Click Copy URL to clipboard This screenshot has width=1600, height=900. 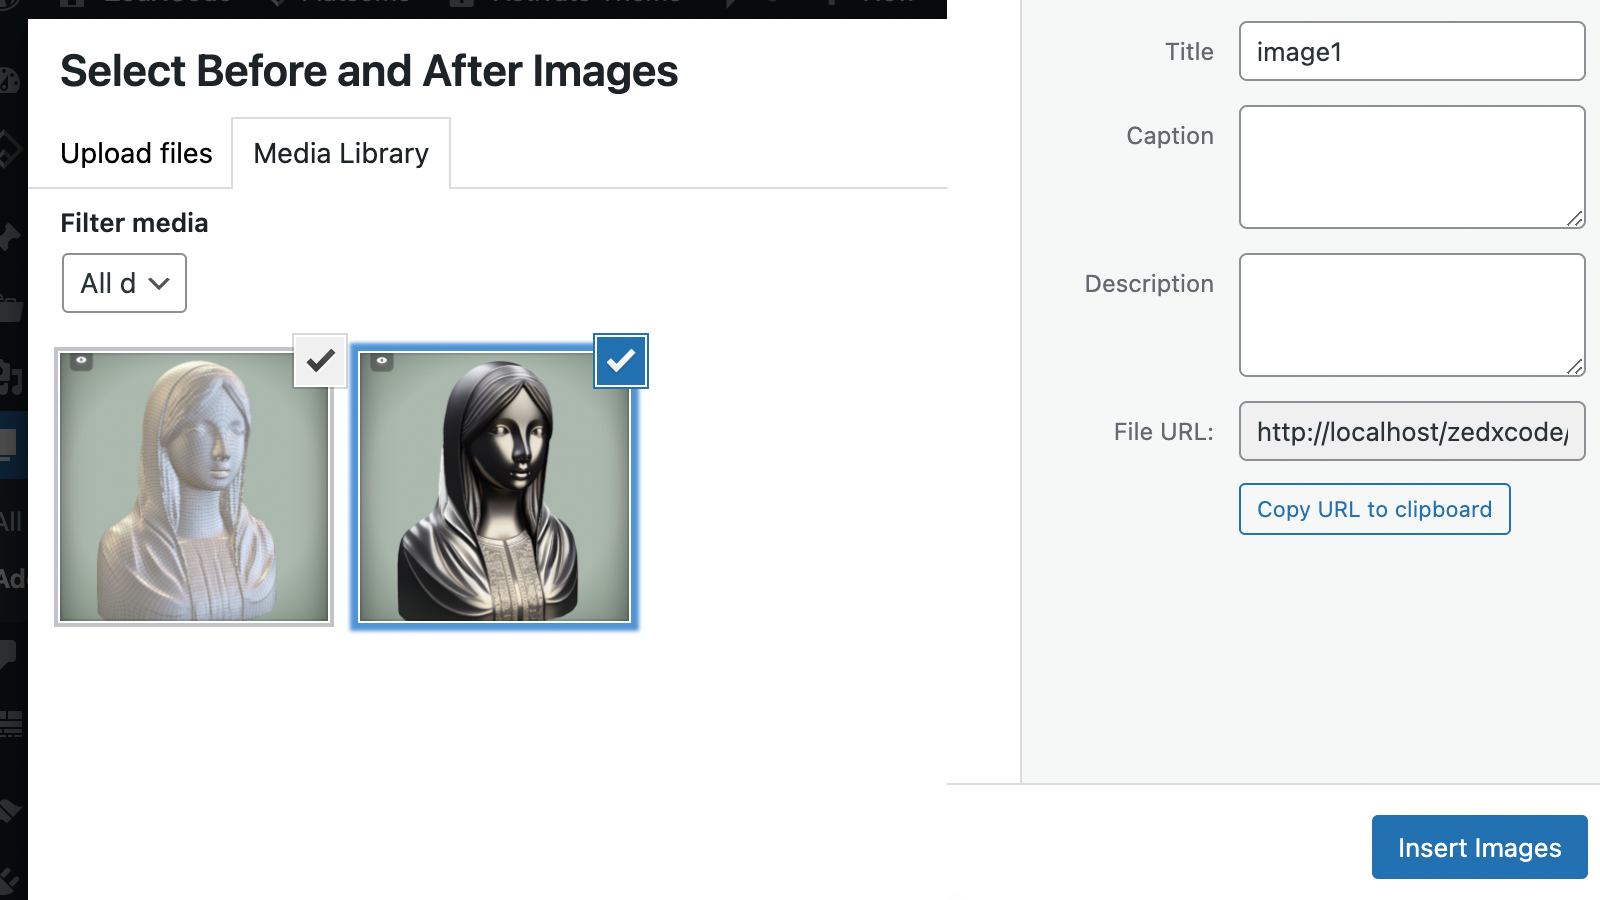(1374, 509)
